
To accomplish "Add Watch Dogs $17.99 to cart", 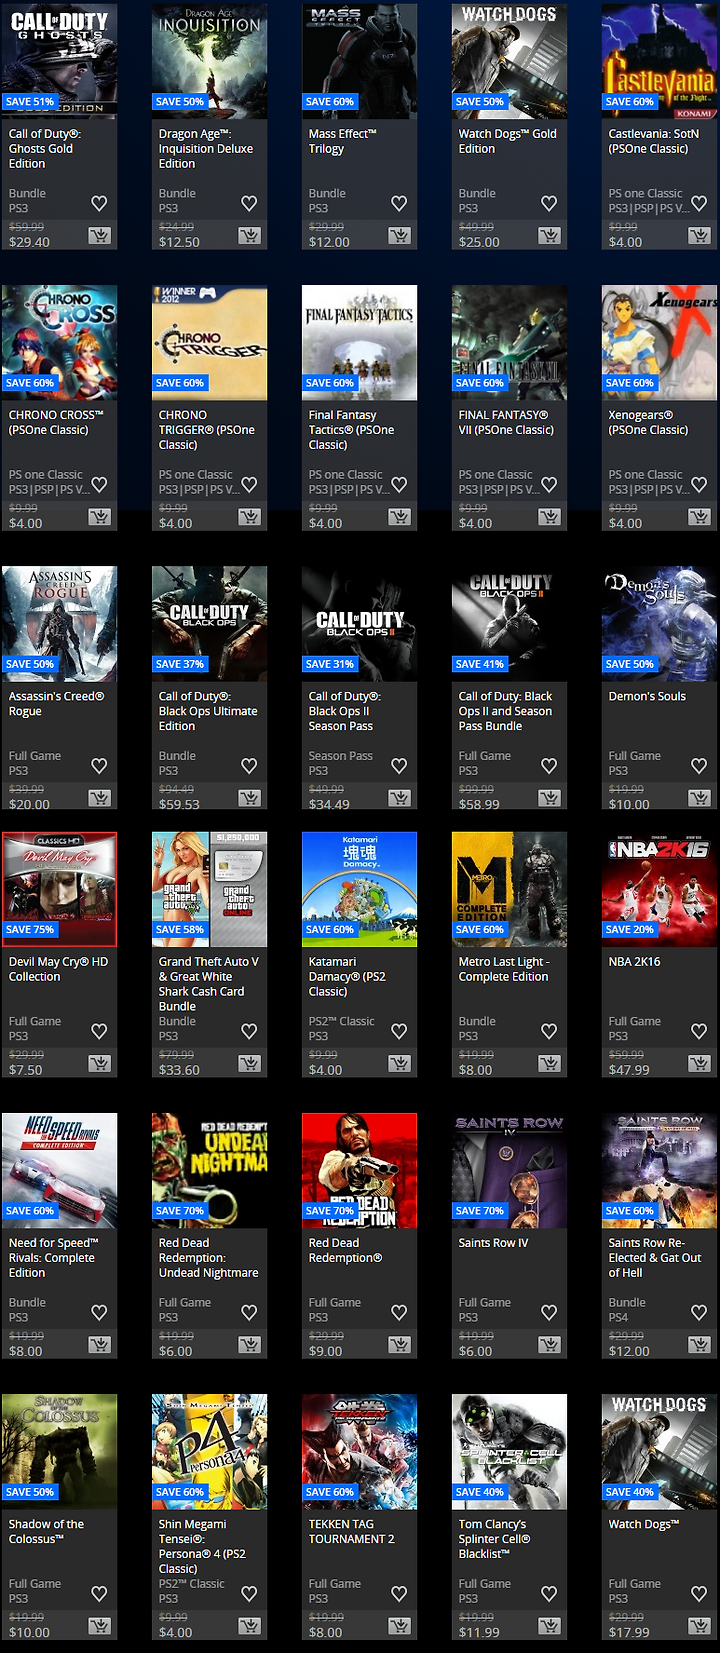I will coord(700,1626).
